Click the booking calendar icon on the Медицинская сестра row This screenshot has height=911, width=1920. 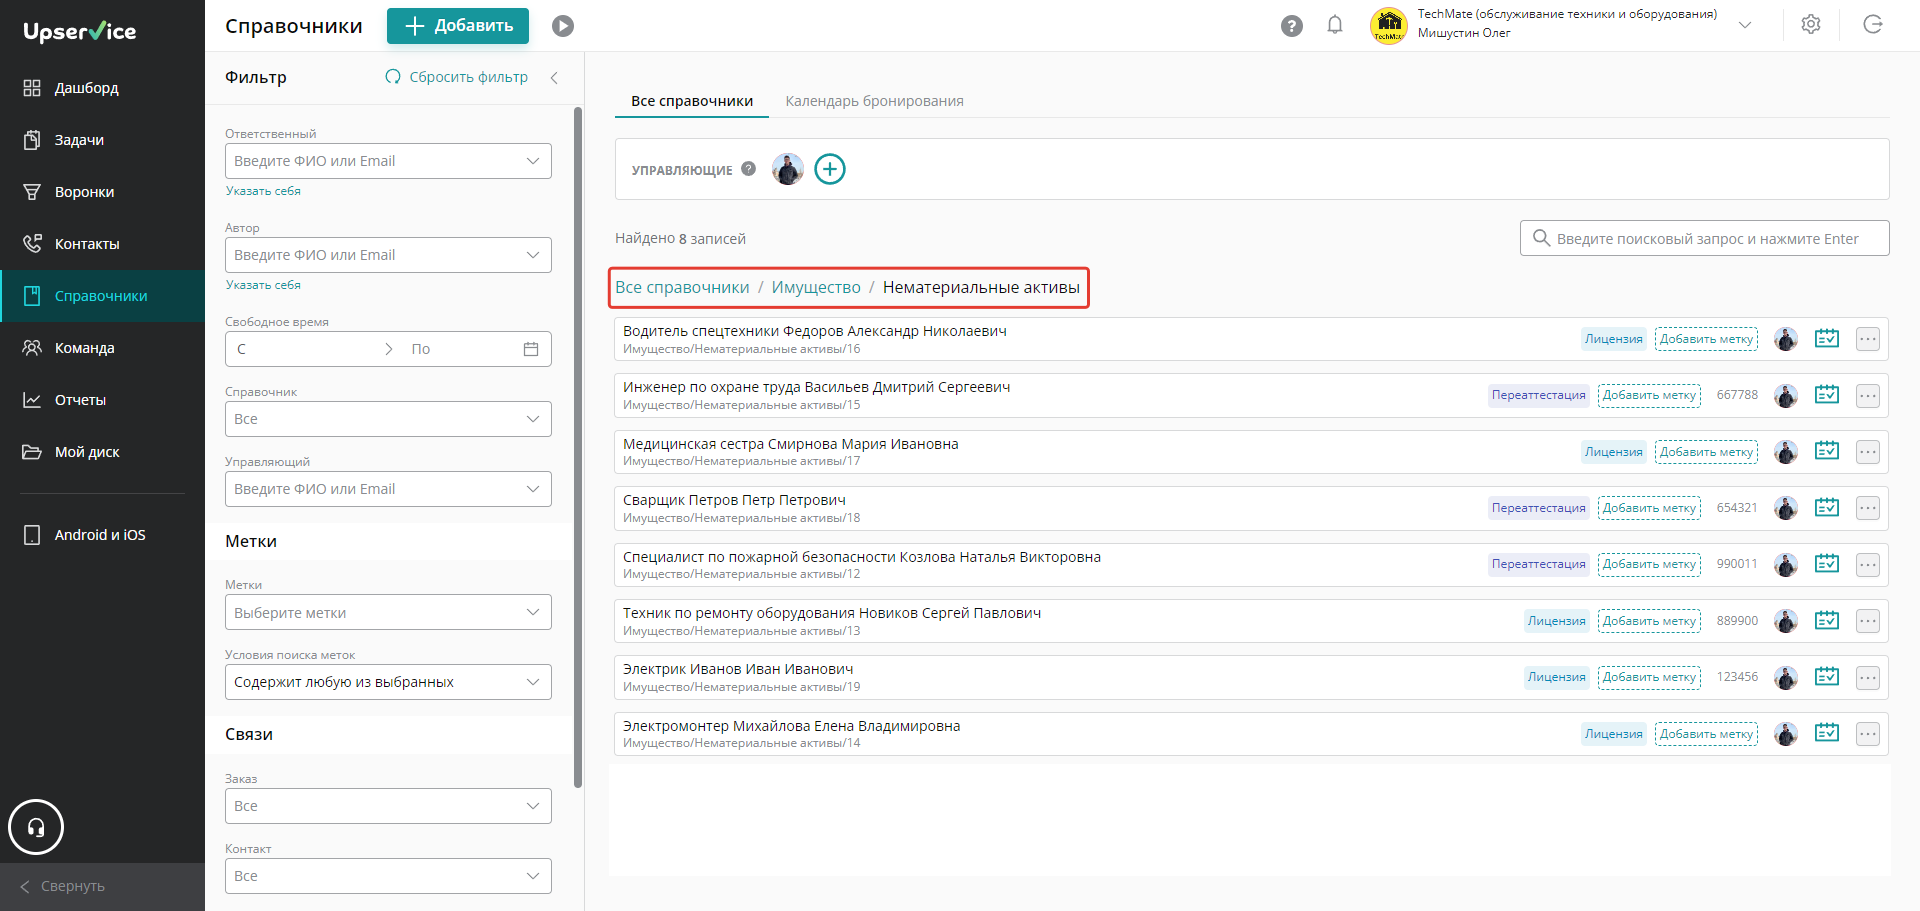click(x=1827, y=452)
